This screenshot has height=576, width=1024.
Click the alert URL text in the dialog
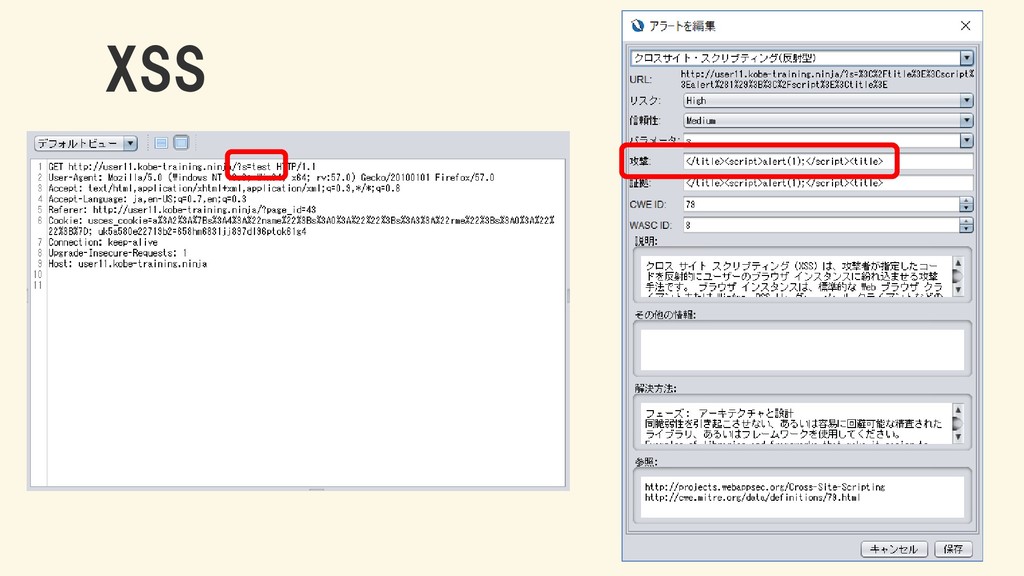point(827,79)
